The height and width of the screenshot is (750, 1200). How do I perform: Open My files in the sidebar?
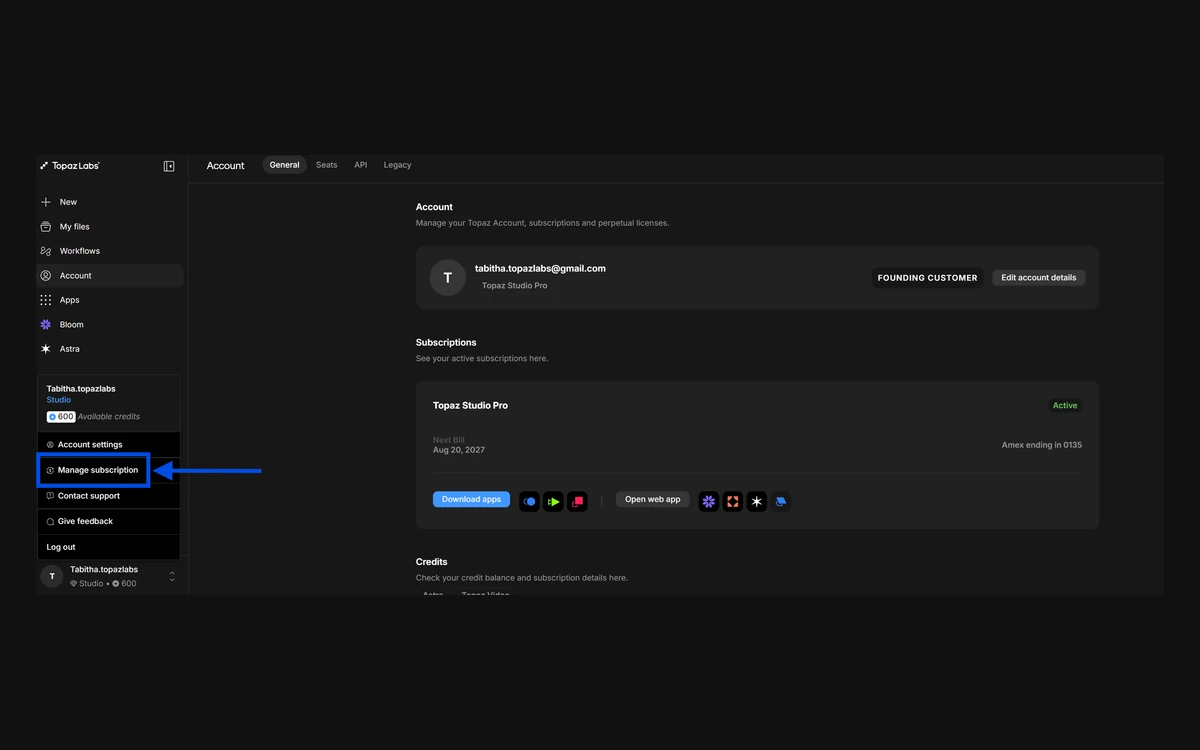pyautogui.click(x=110, y=227)
